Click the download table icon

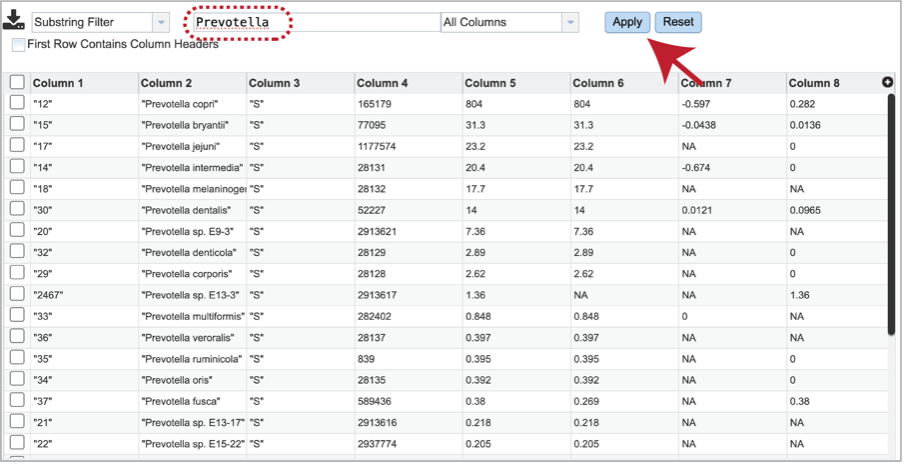(14, 23)
